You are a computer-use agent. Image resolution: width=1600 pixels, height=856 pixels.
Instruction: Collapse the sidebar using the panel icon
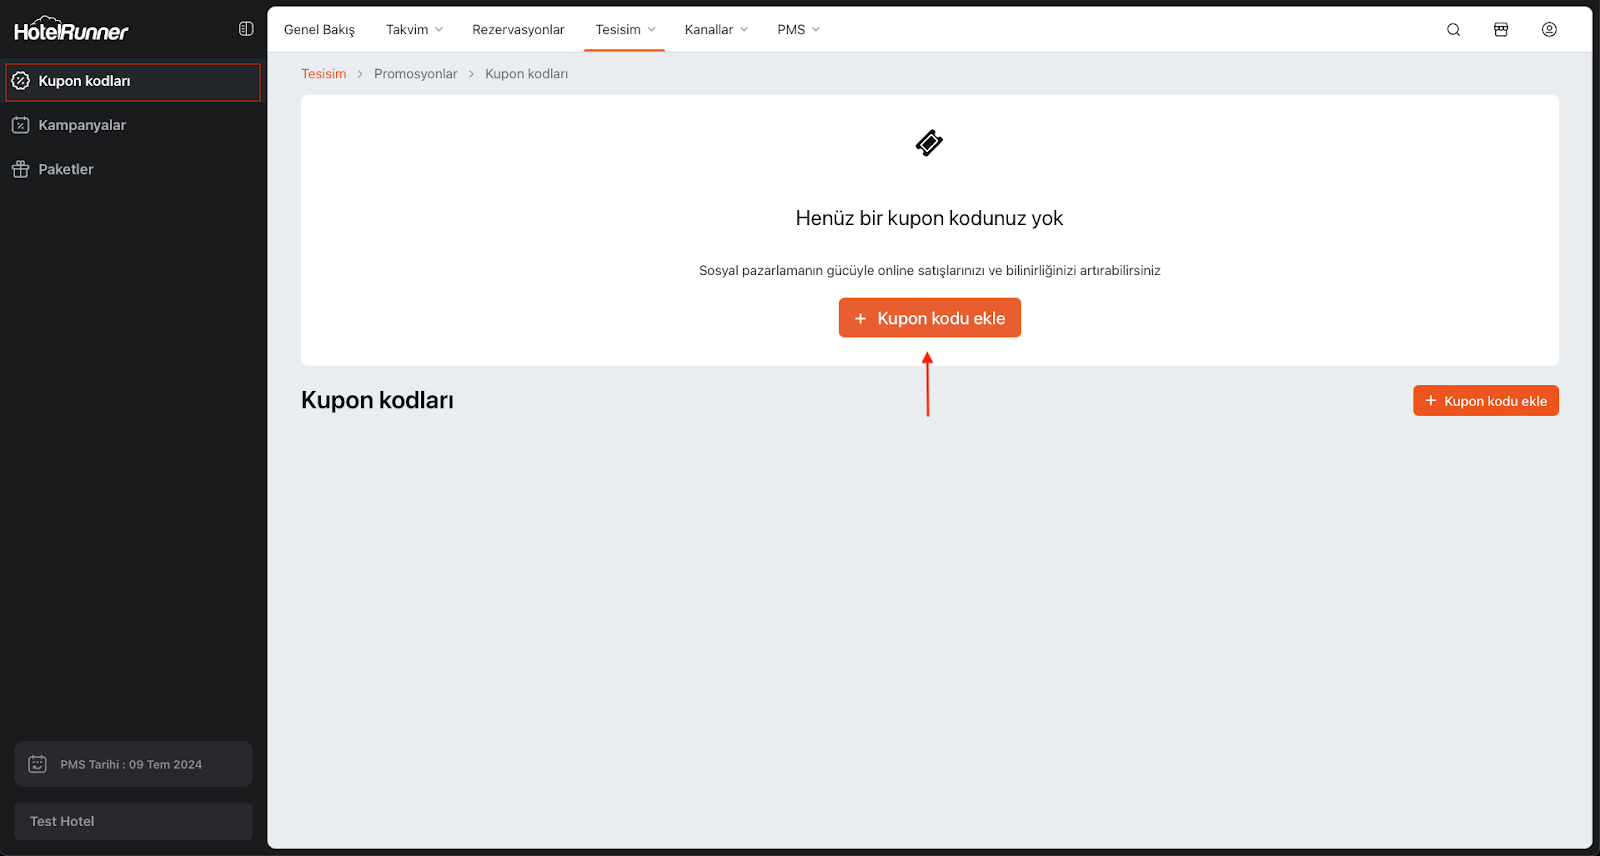[x=246, y=29]
